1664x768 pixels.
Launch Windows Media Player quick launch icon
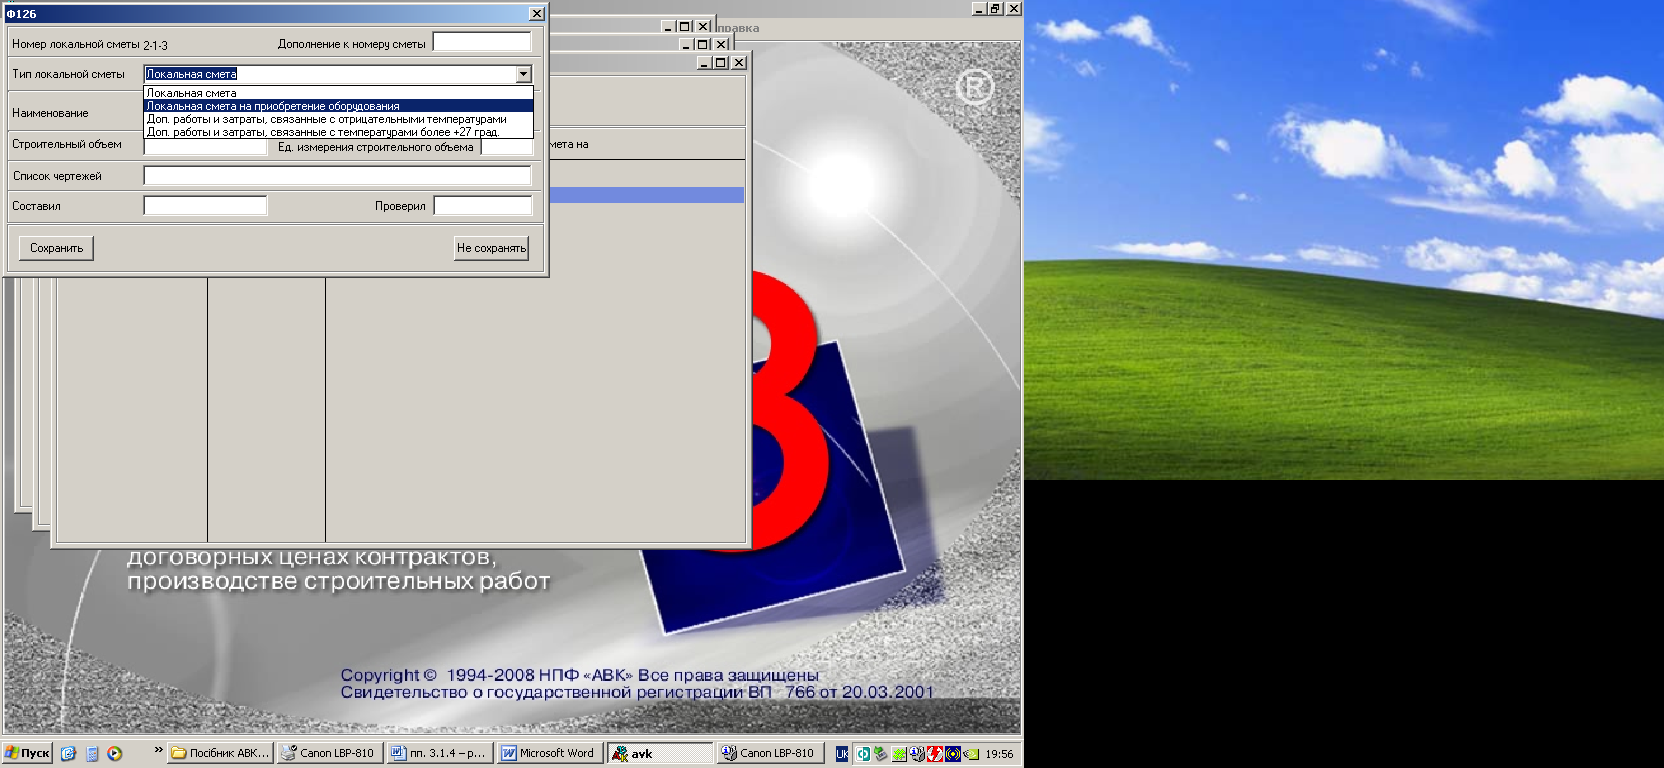(x=115, y=754)
